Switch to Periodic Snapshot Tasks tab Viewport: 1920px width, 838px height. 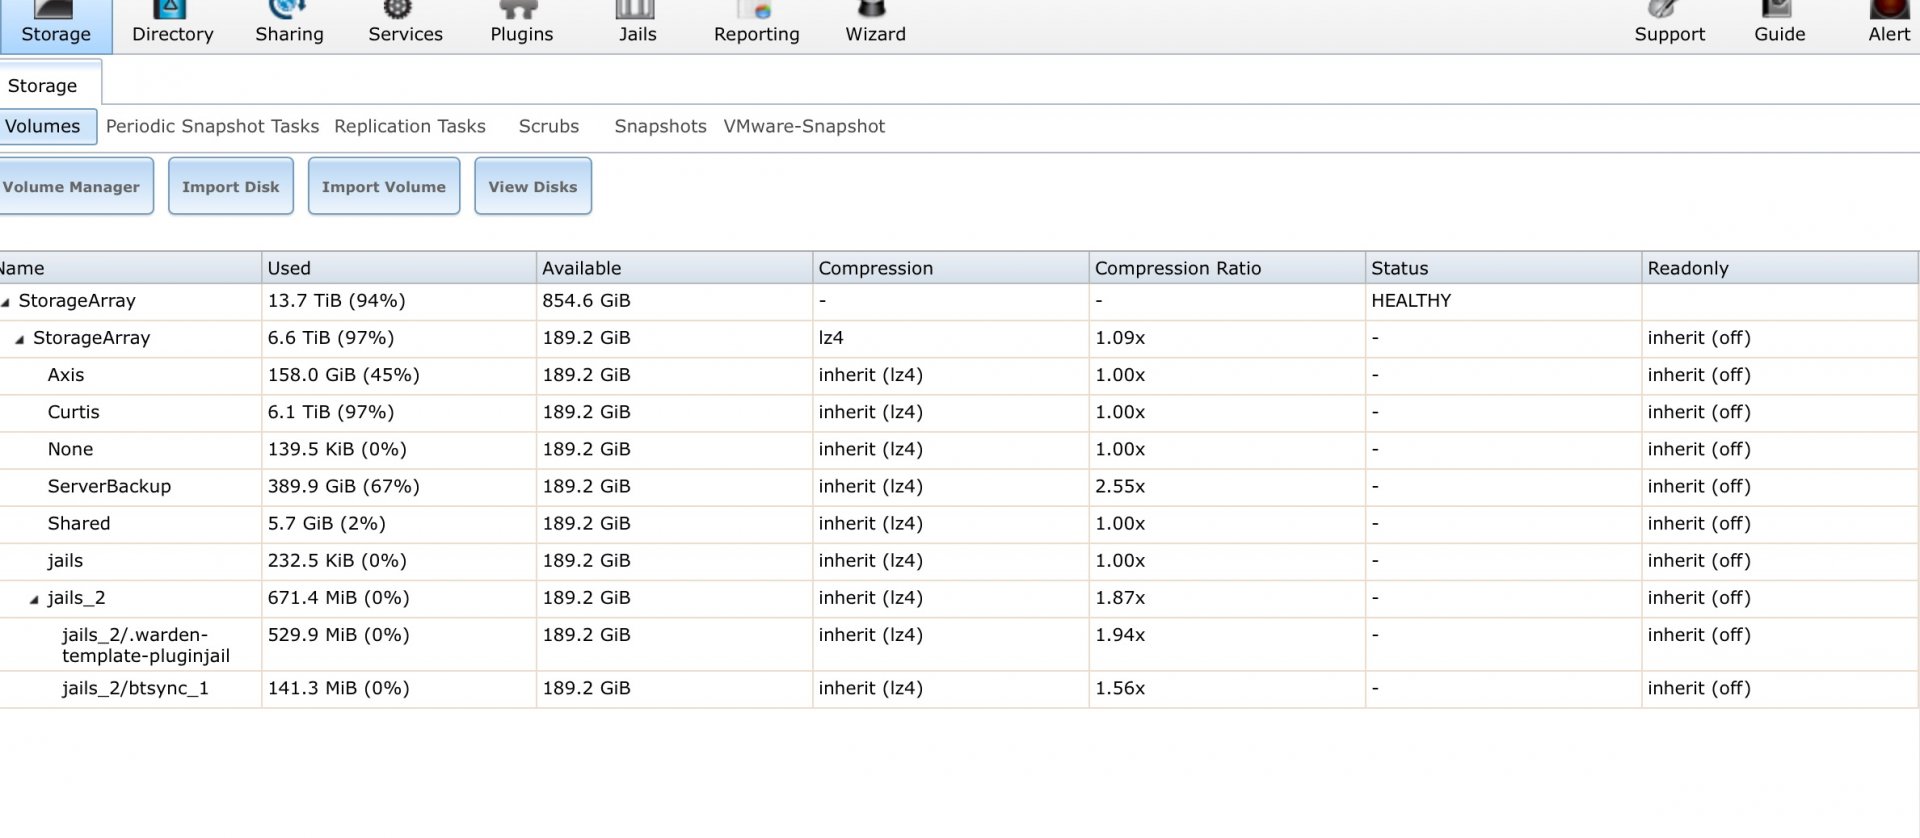pyautogui.click(x=212, y=127)
